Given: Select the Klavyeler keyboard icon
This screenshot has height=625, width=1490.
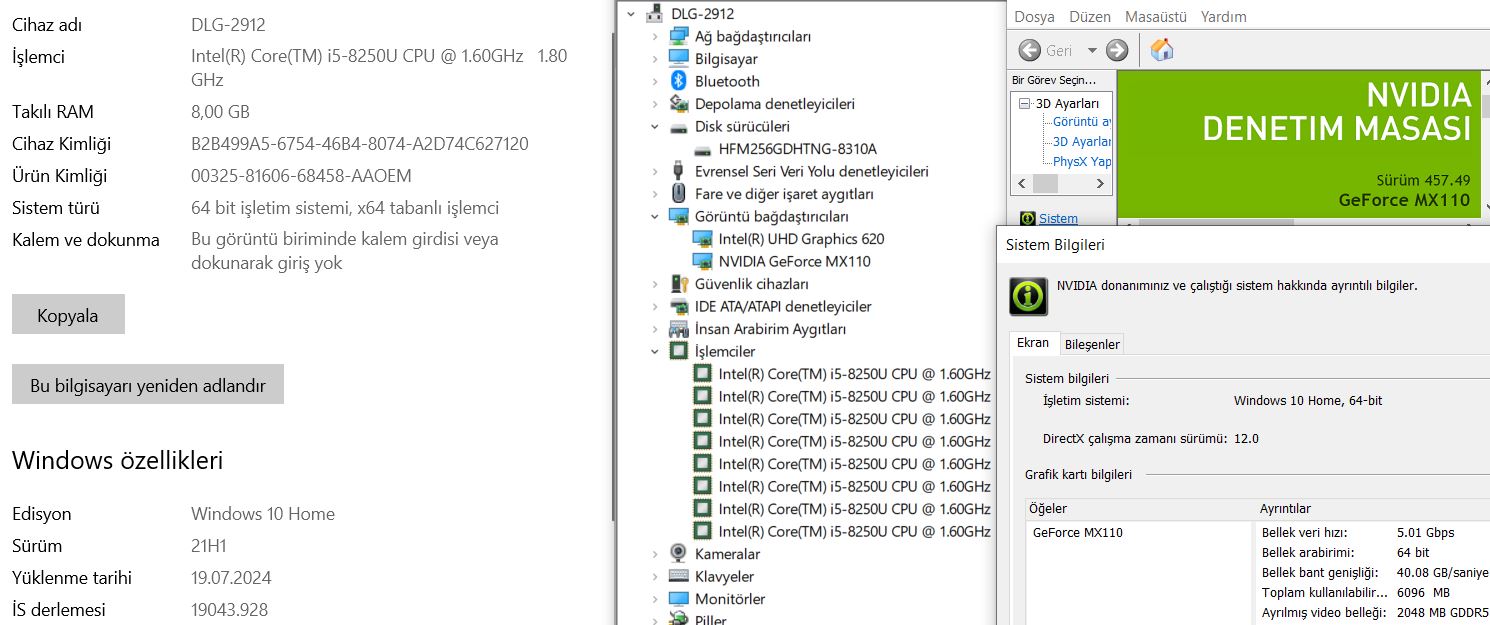Looking at the screenshot, I should click(x=679, y=576).
